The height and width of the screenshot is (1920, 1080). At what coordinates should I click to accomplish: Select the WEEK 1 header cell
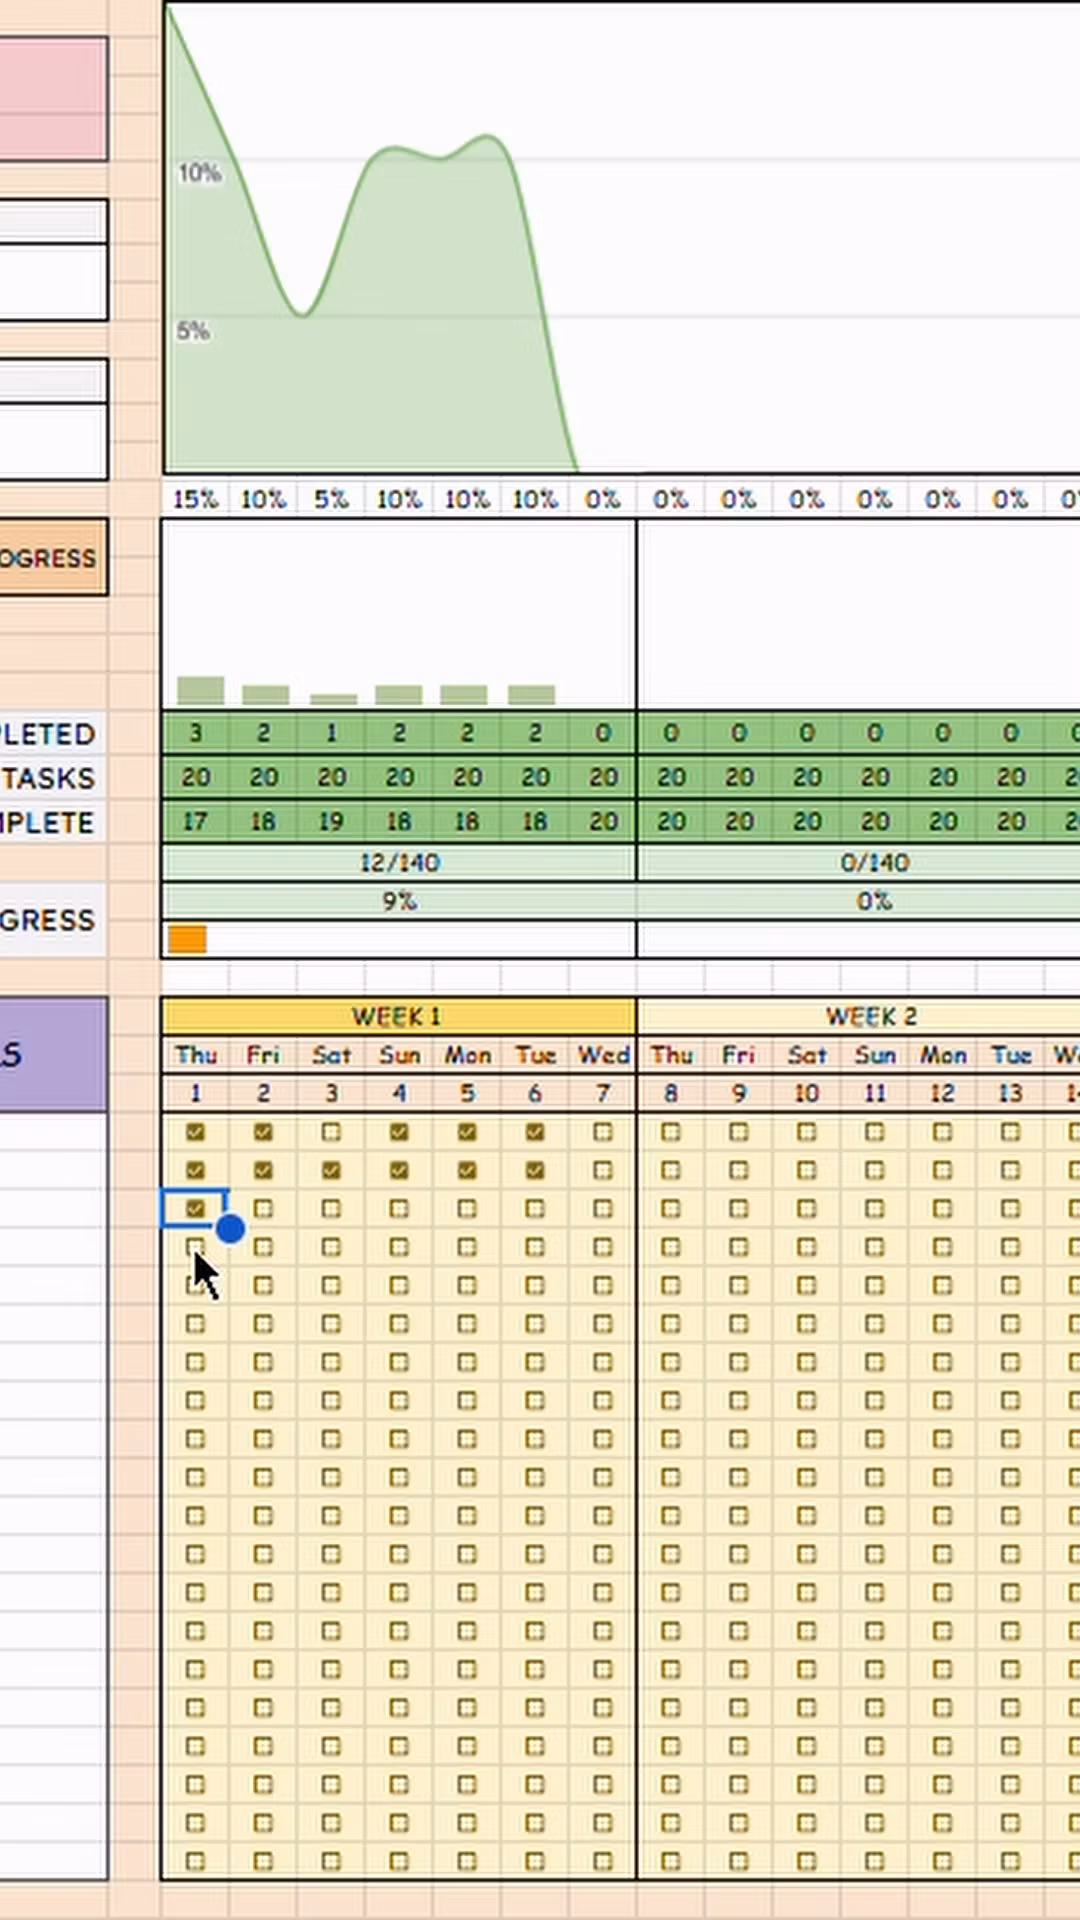coord(398,1016)
